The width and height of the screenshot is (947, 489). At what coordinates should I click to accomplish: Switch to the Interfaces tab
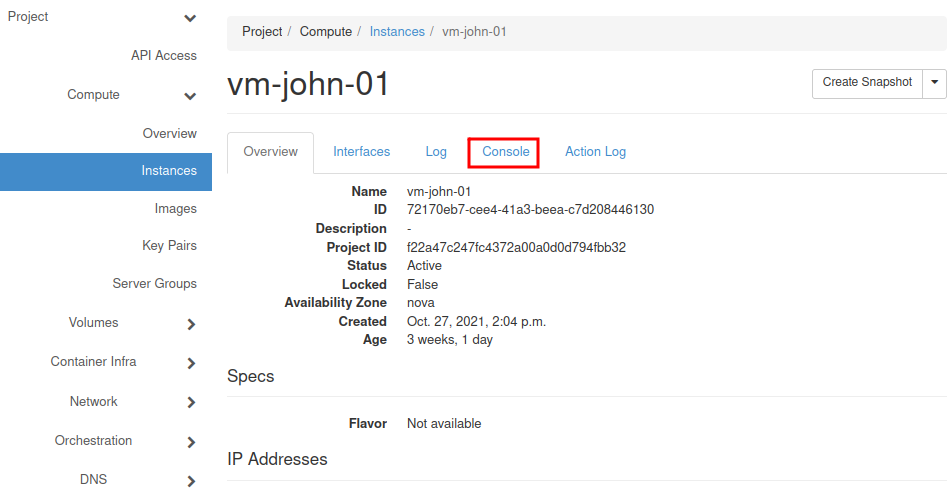[x=361, y=152]
